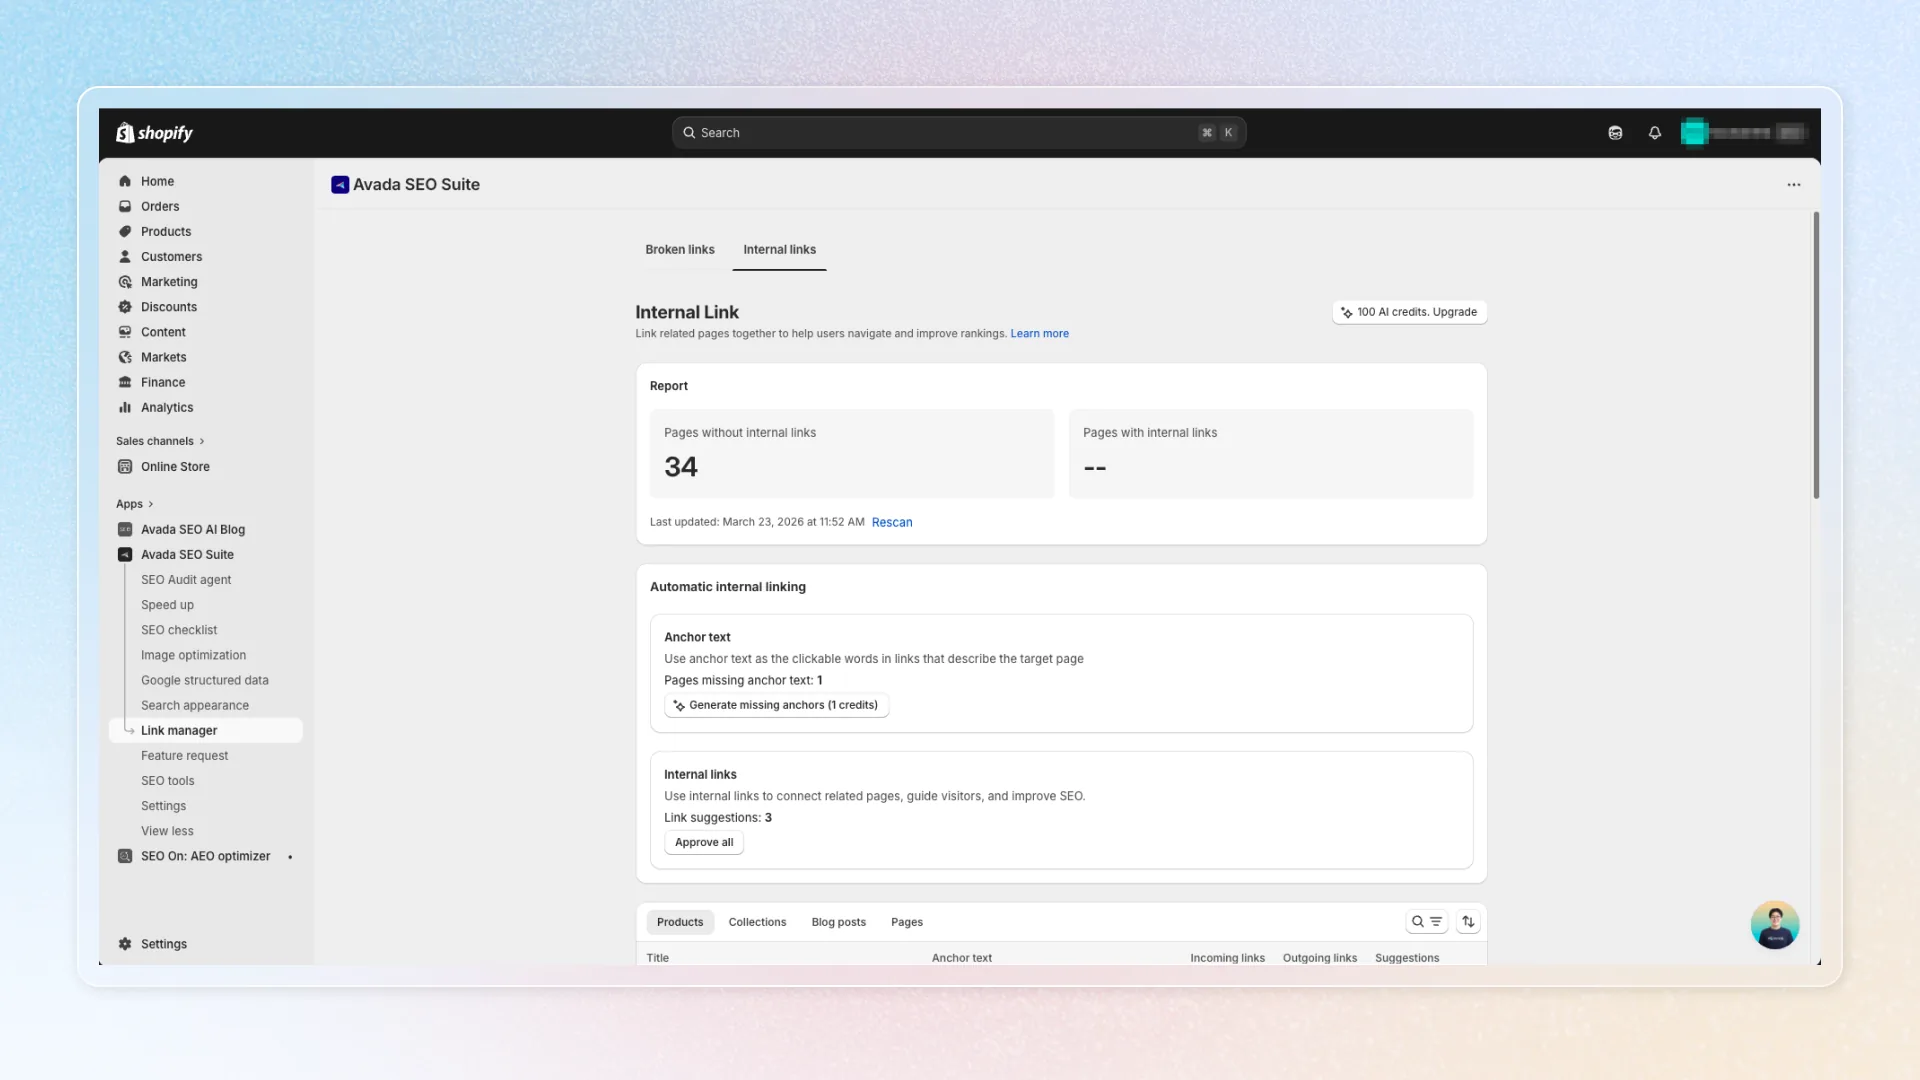
Task: Click the Shopify logo
Action: pyautogui.click(x=154, y=133)
